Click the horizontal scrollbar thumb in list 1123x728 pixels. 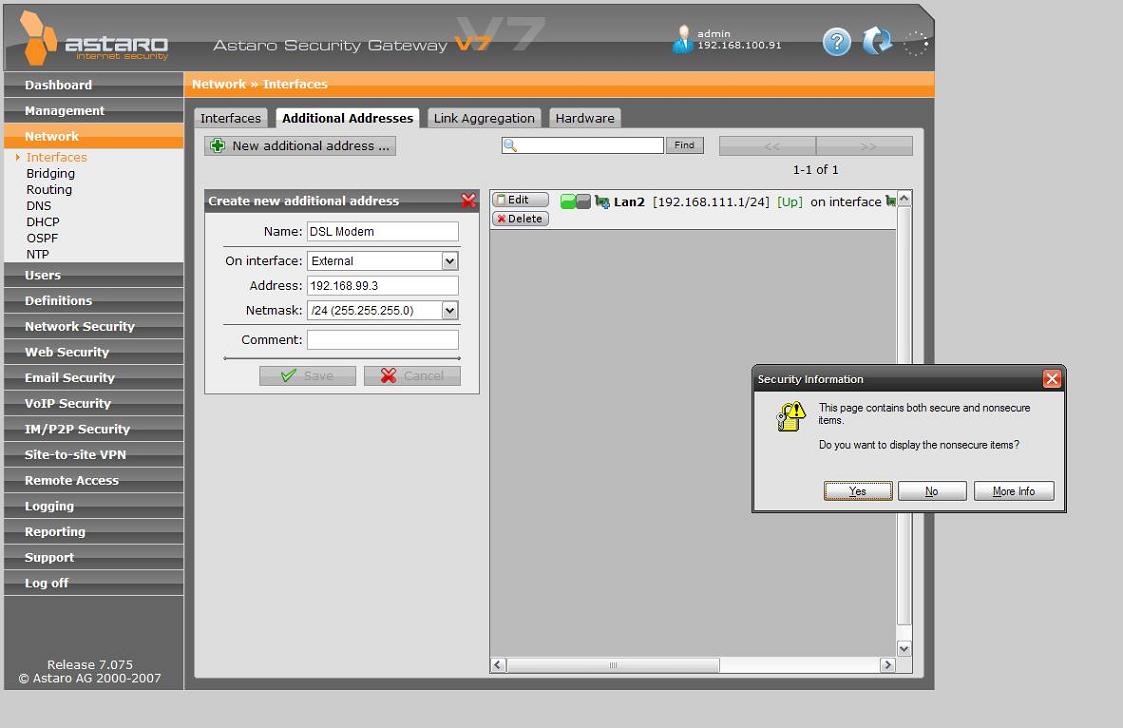pyautogui.click(x=613, y=665)
